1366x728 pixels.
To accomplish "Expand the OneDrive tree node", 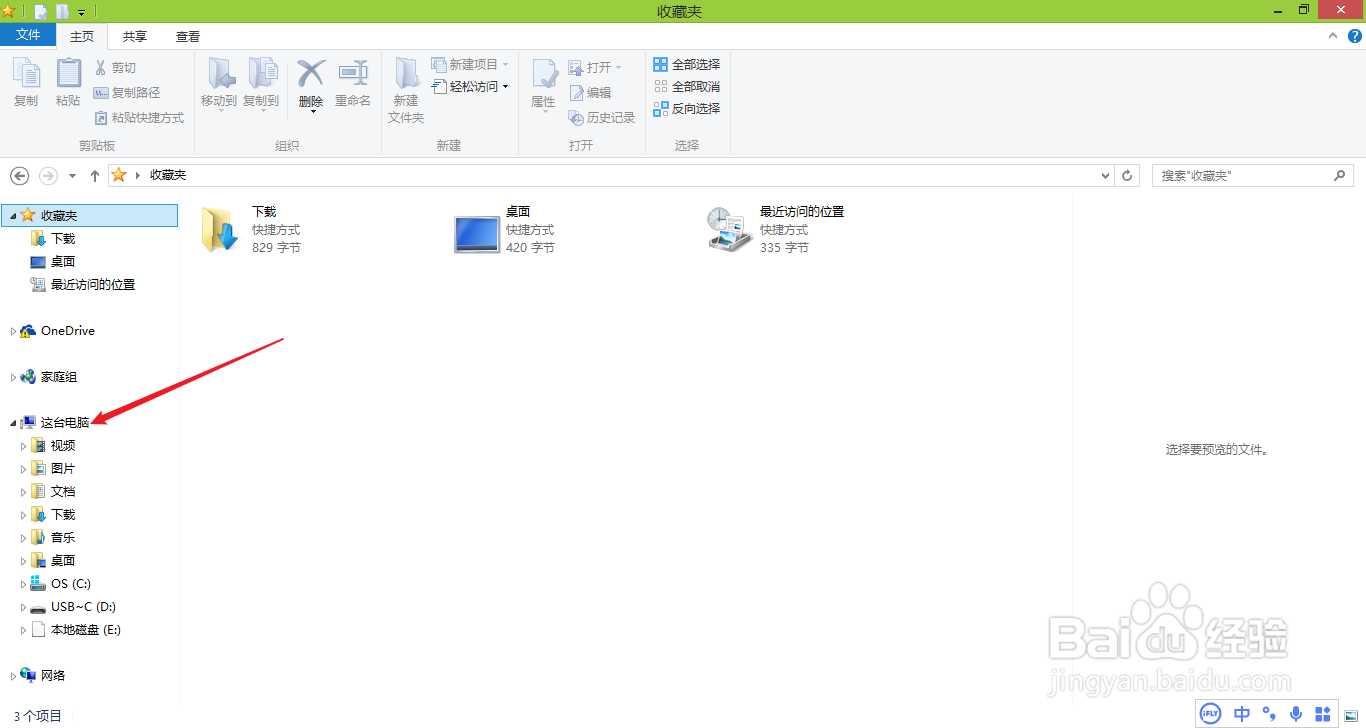I will click(13, 331).
